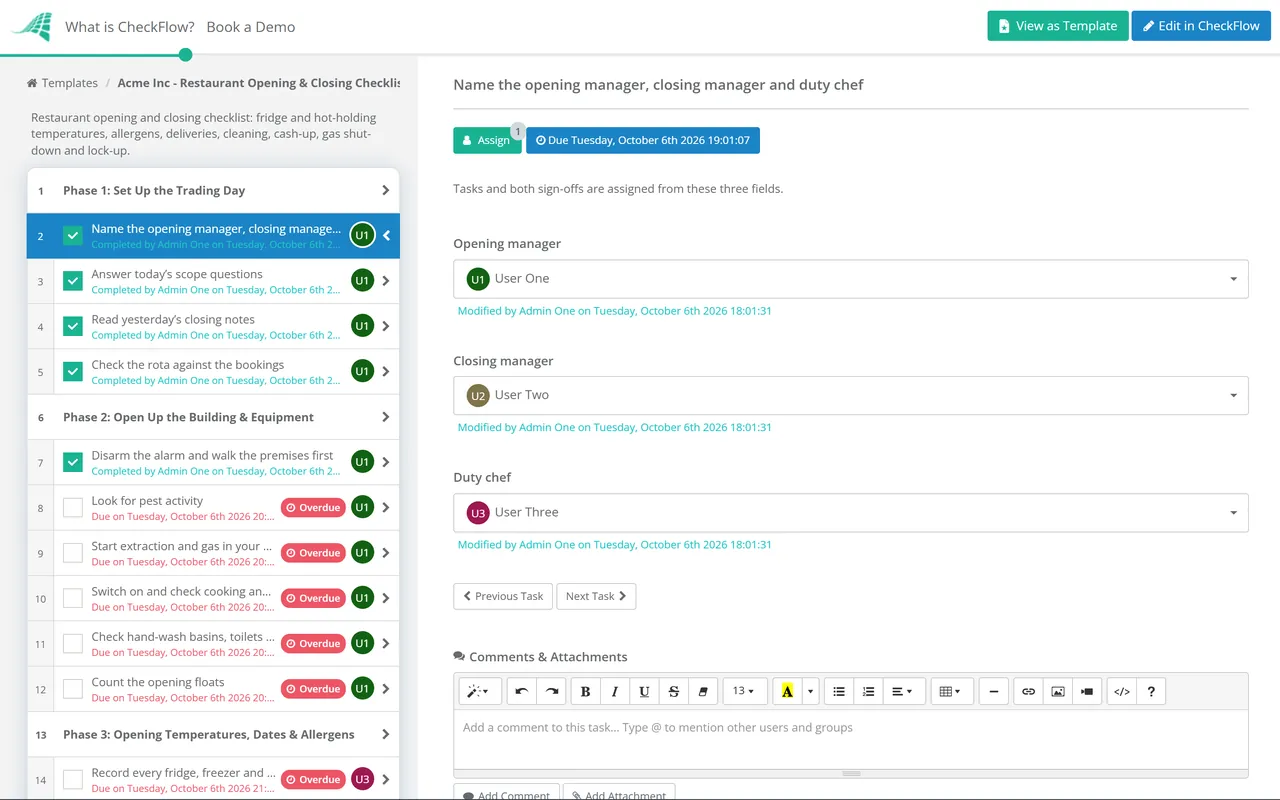Toggle bold formatting
Image resolution: width=1280 pixels, height=800 pixels.
(x=585, y=691)
